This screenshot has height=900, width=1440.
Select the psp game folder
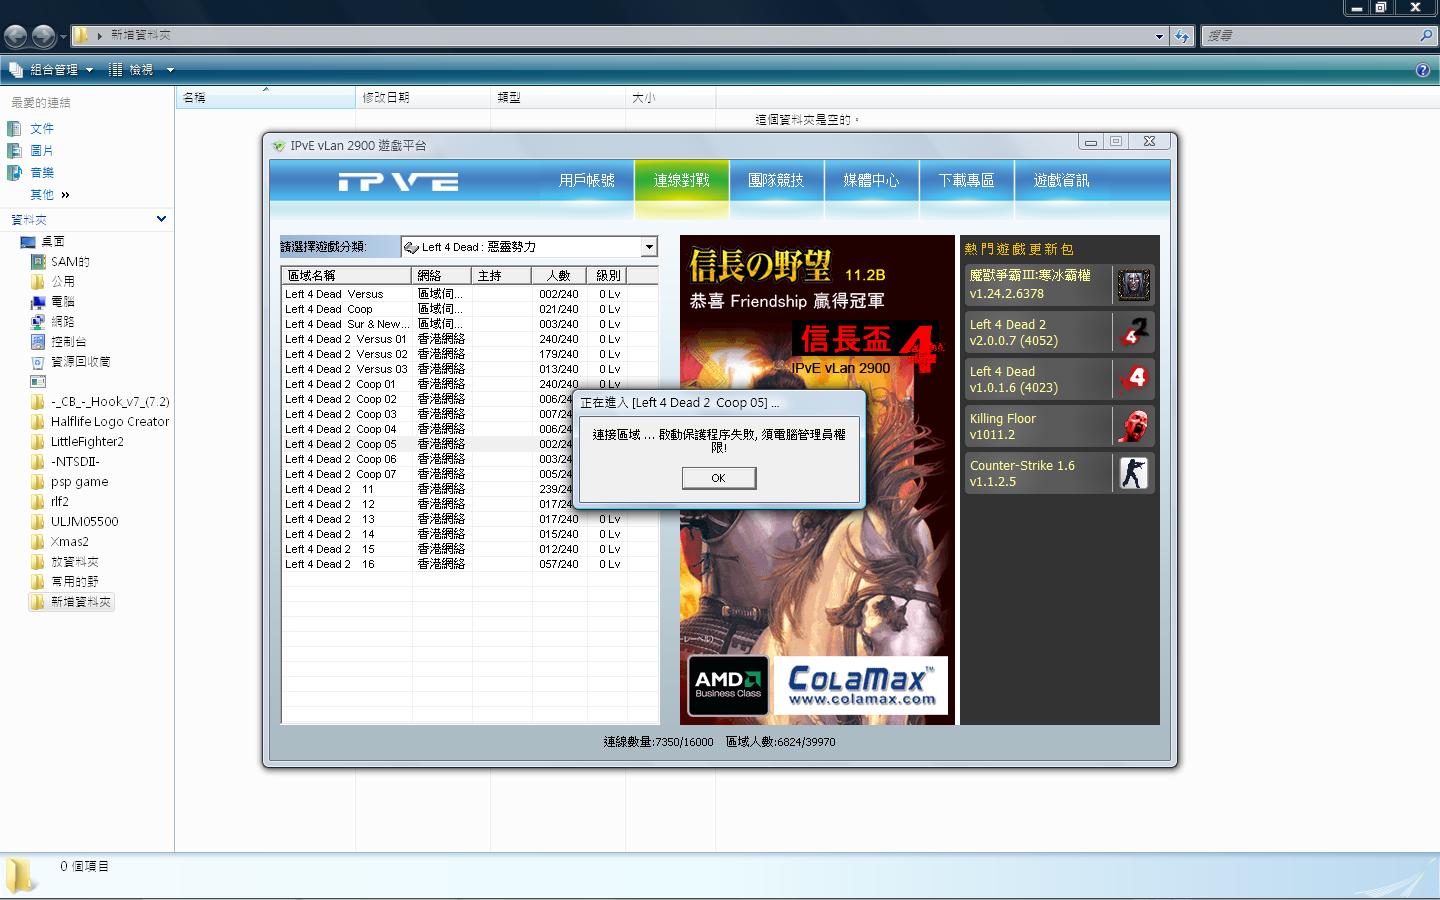point(79,481)
